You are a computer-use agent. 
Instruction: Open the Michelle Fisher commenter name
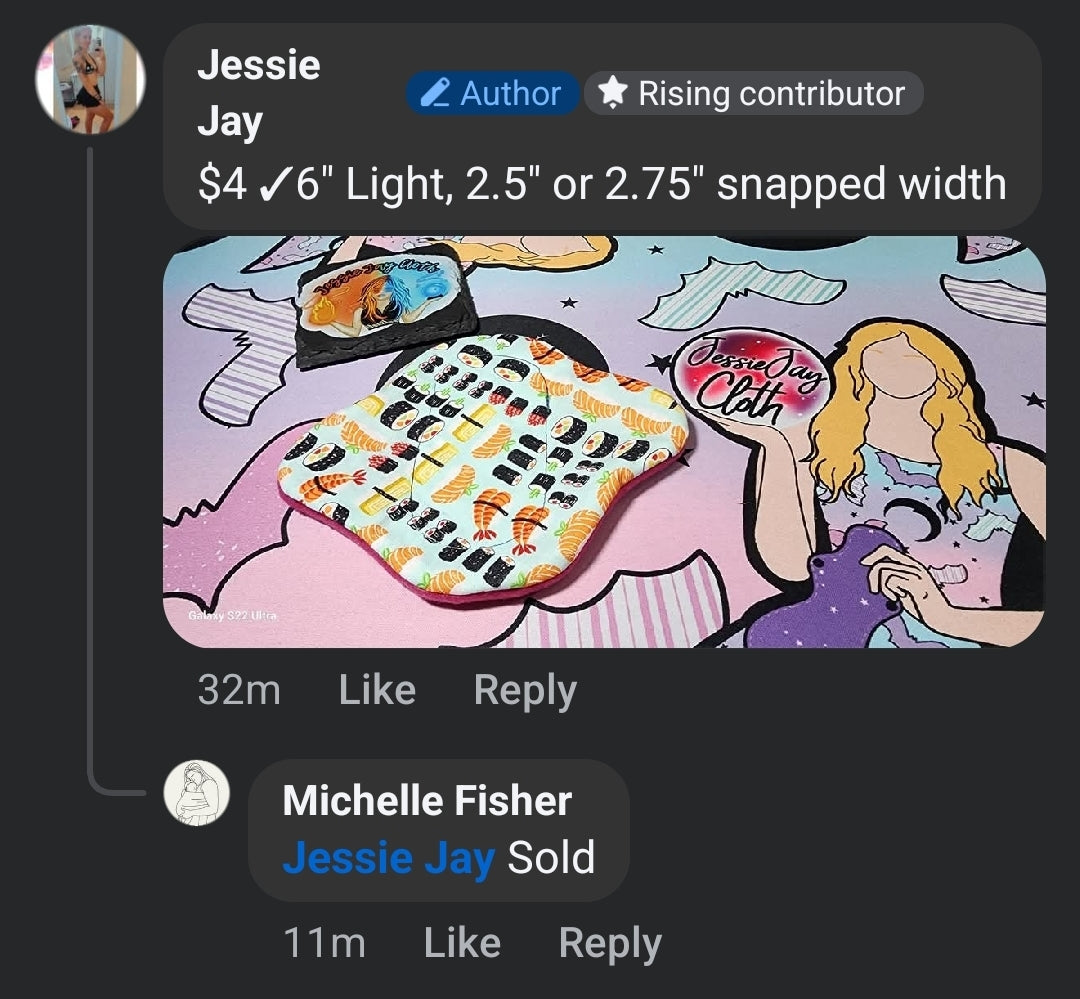click(x=427, y=800)
